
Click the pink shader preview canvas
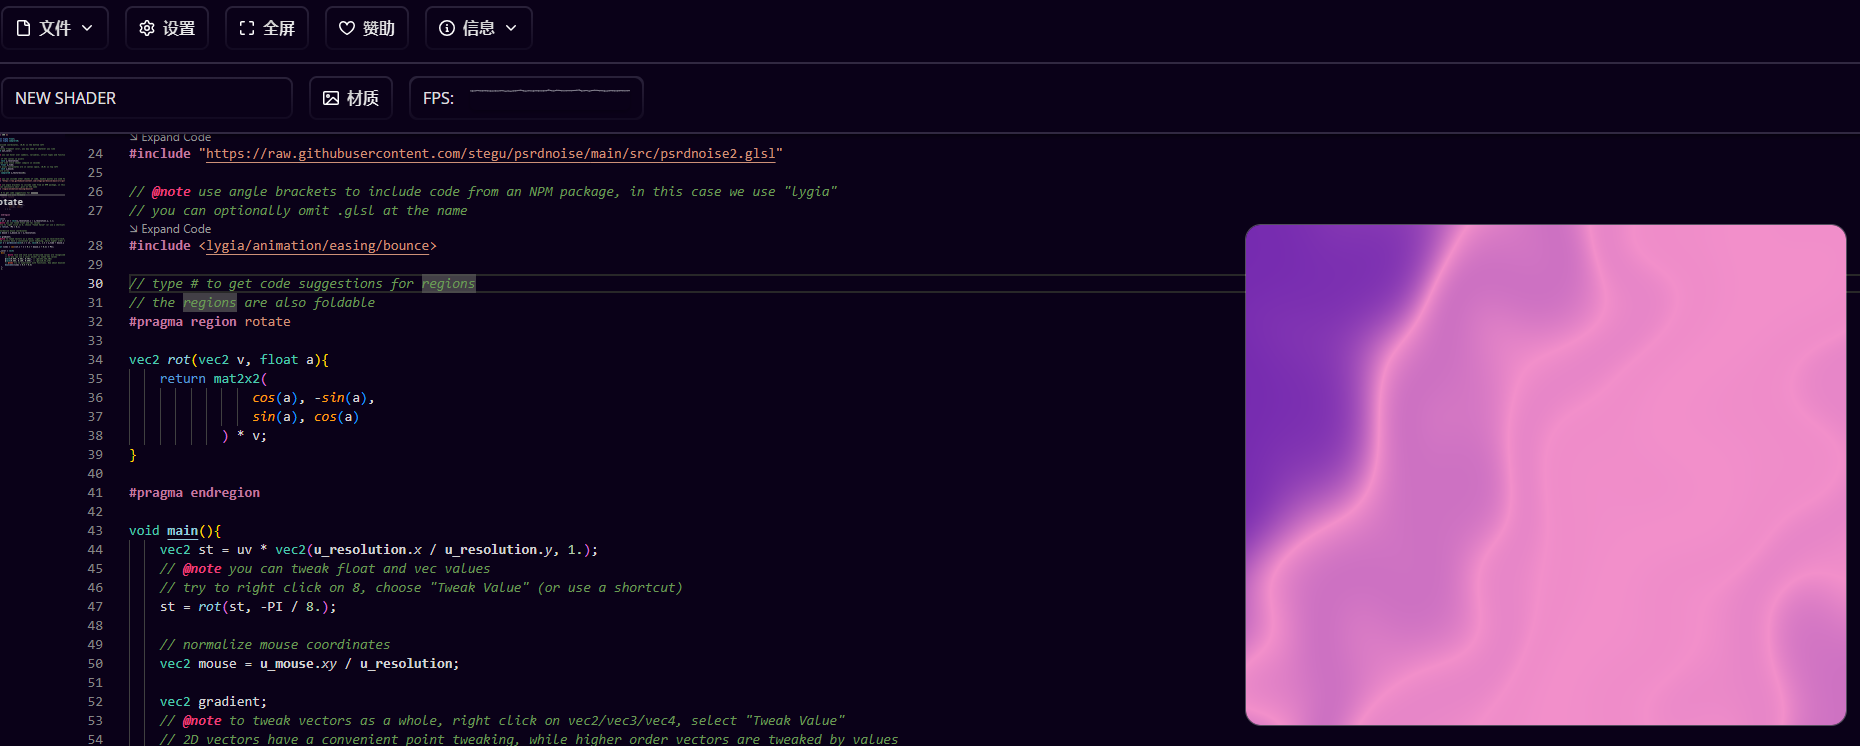[x=1545, y=475]
